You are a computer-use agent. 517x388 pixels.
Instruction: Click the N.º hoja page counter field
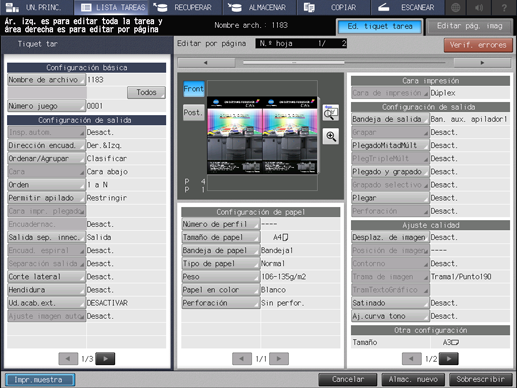(x=301, y=43)
